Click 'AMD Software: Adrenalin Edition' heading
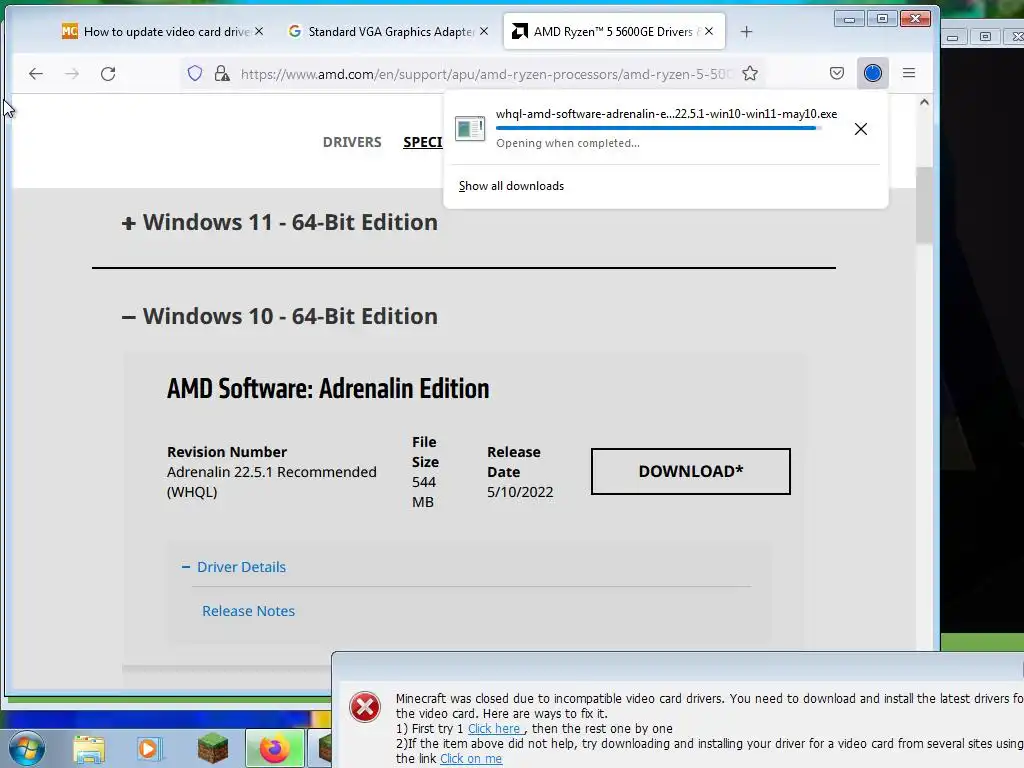1024x768 pixels. point(328,389)
